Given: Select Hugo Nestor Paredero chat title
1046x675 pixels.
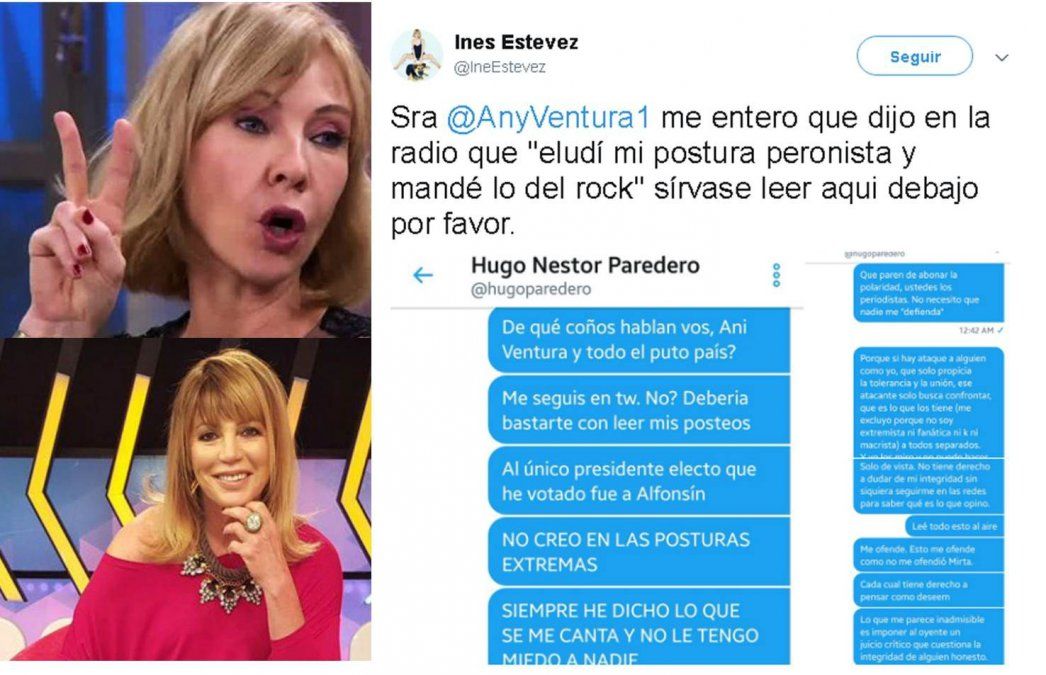Looking at the screenshot, I should tap(585, 265).
